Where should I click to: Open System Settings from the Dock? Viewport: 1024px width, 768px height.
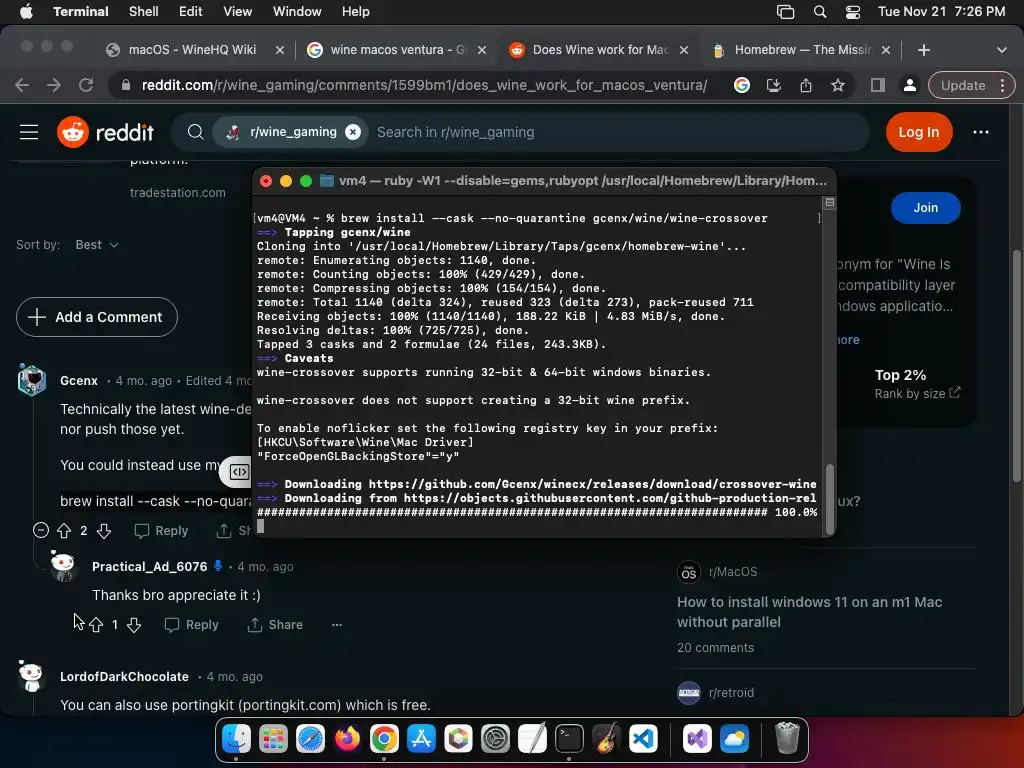point(495,739)
